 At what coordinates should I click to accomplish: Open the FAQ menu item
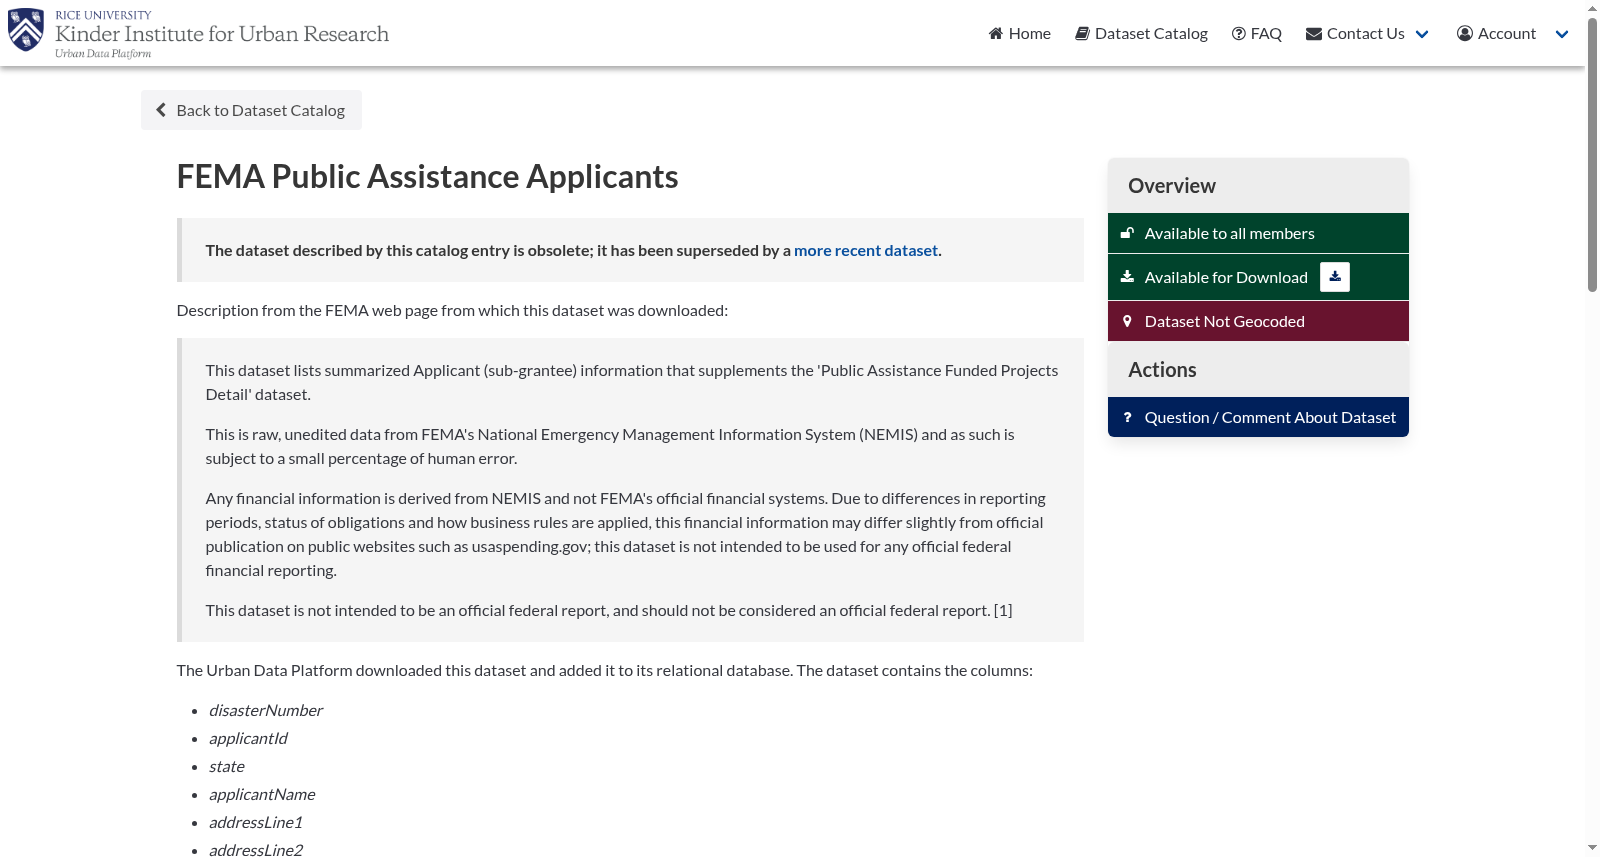[1257, 33]
